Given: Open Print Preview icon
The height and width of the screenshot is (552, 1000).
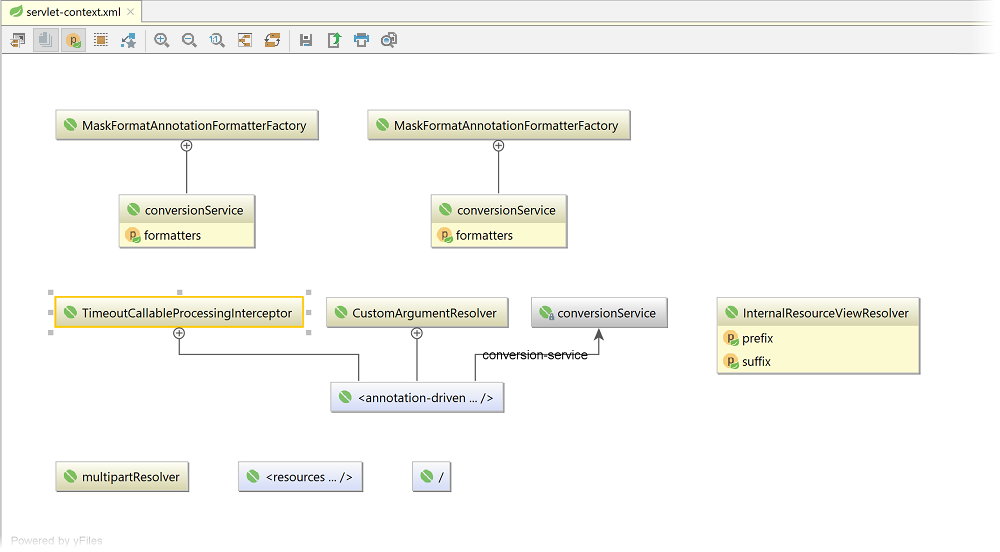Looking at the screenshot, I should [389, 40].
